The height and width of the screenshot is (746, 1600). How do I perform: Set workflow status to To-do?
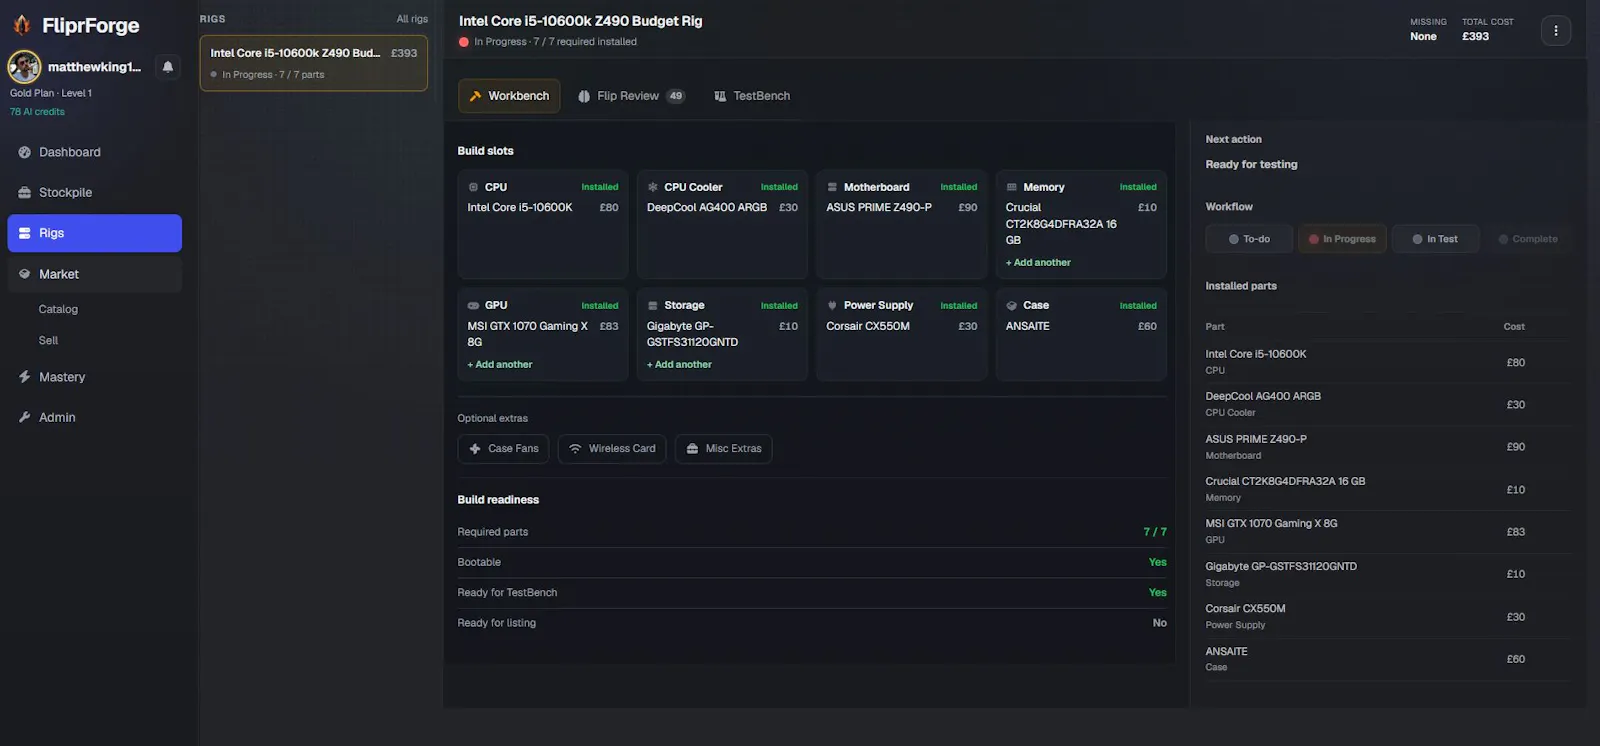click(x=1249, y=239)
